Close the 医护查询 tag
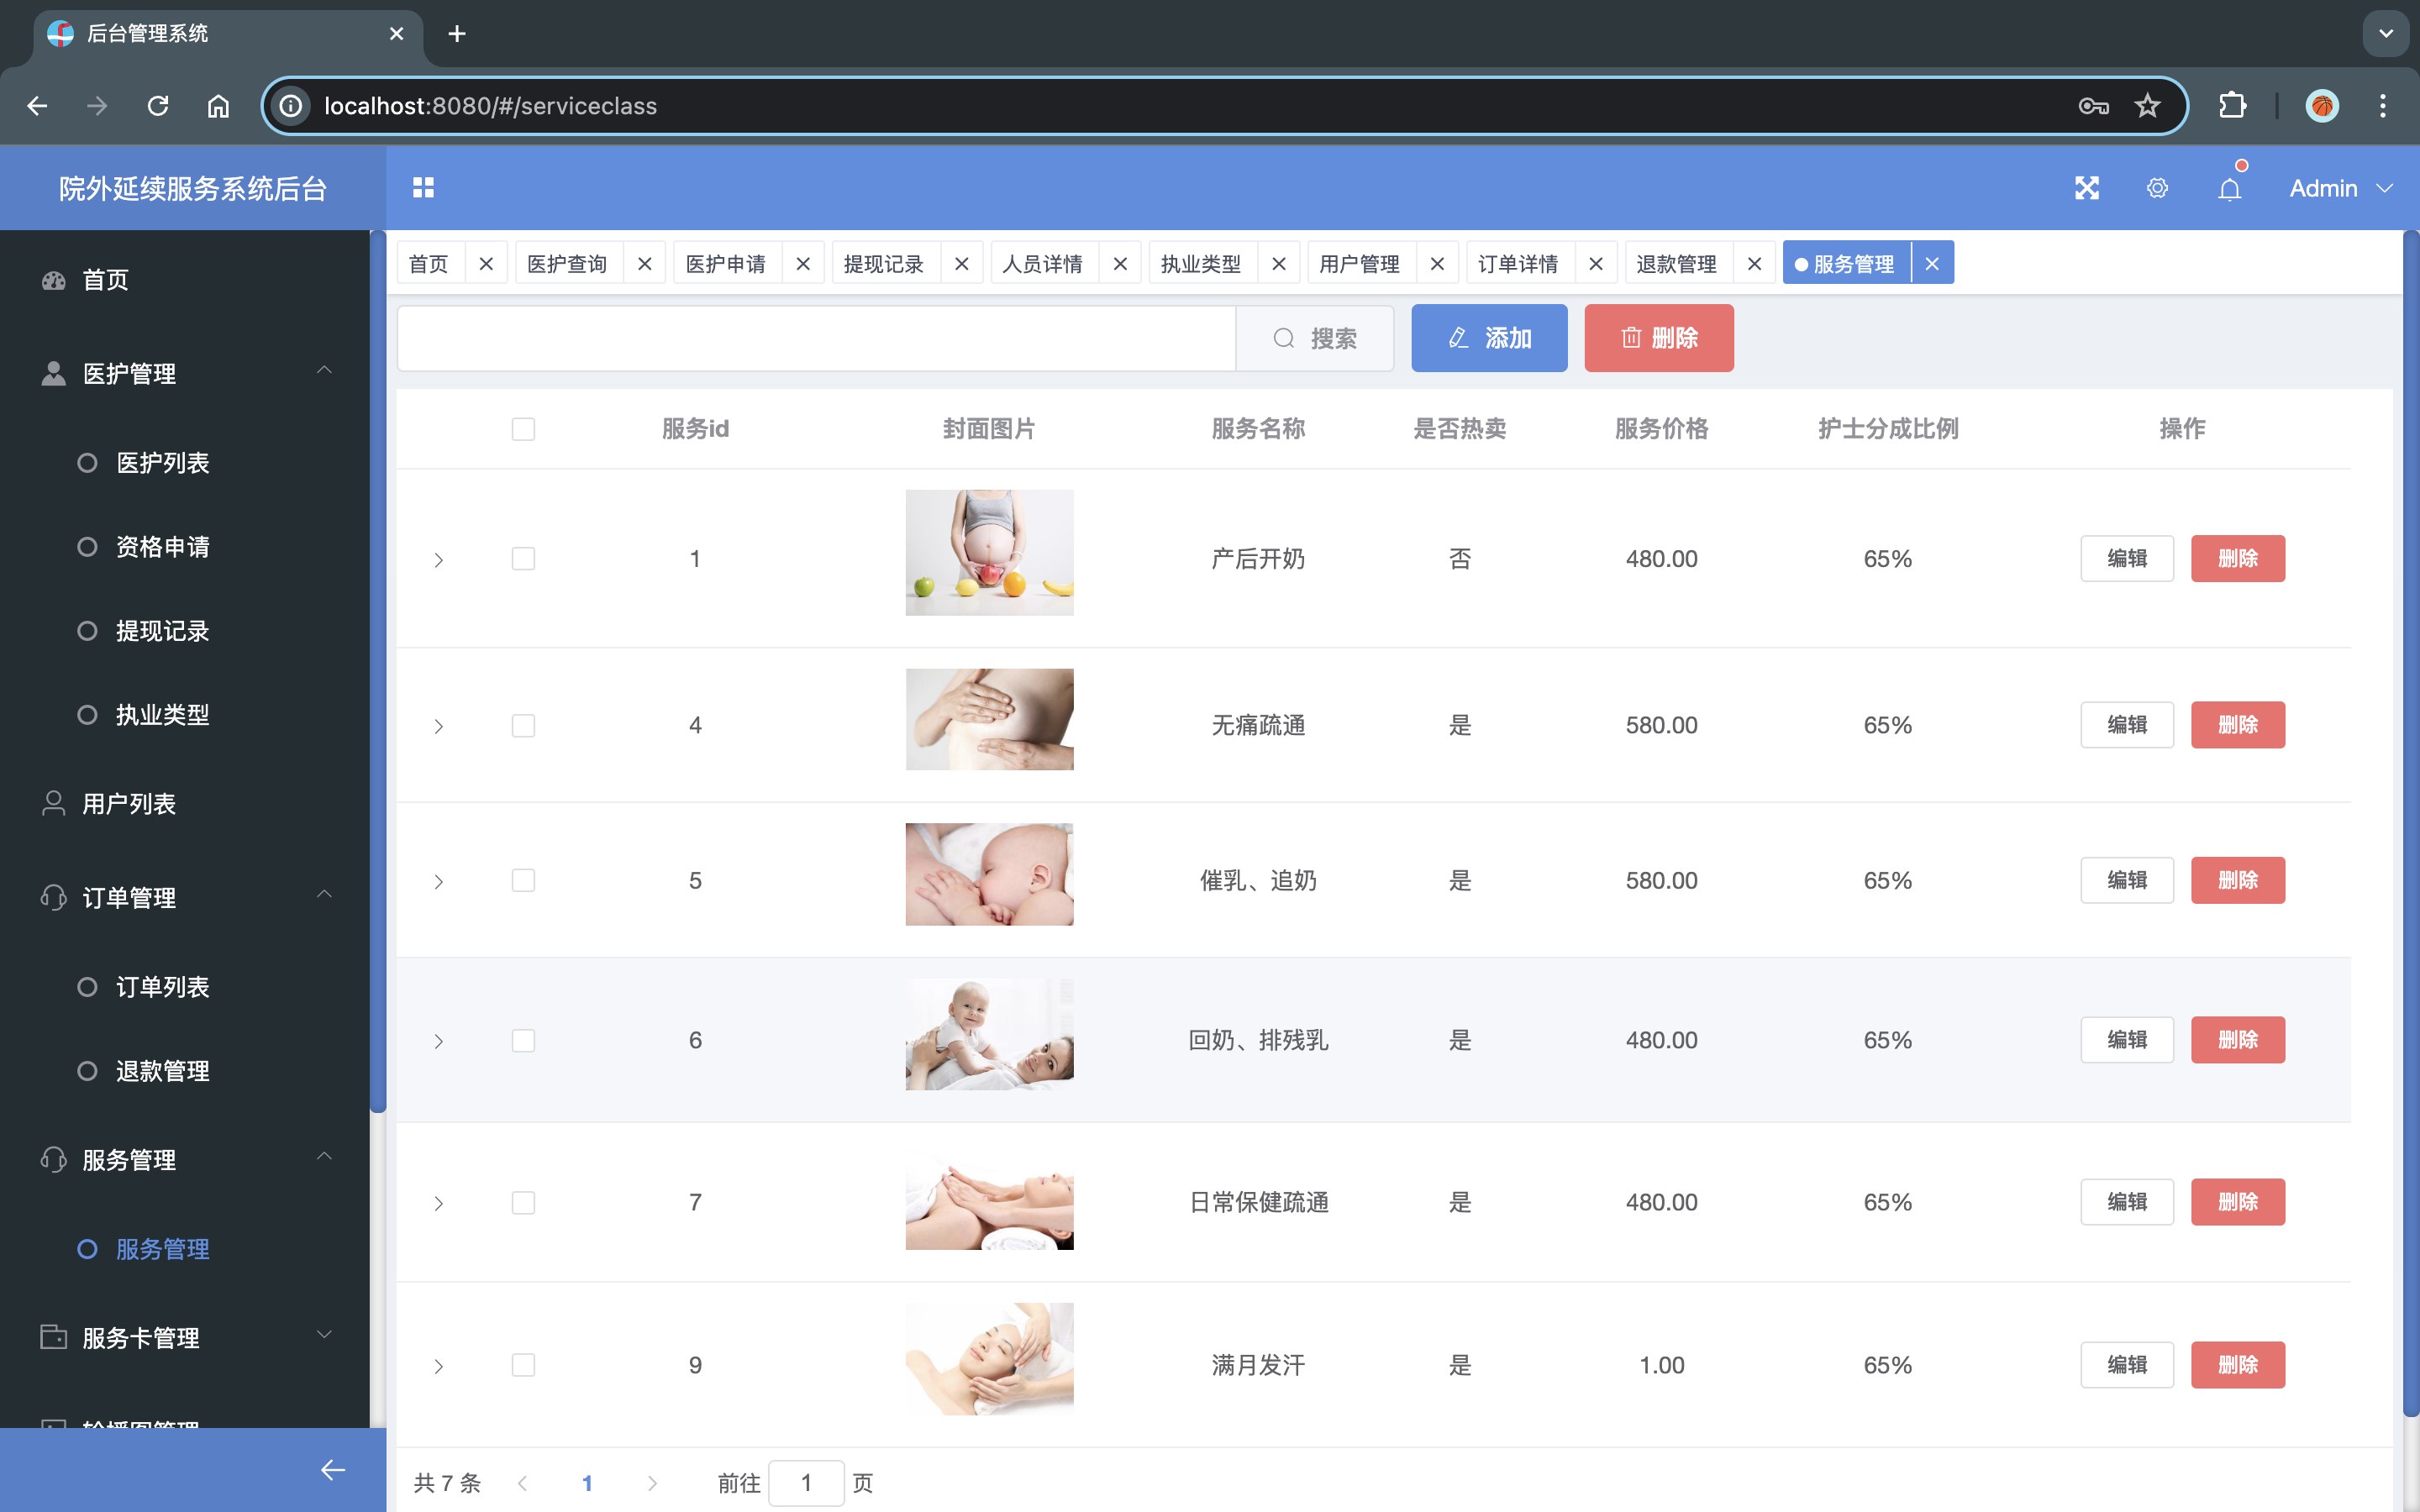The height and width of the screenshot is (1512, 2420). (x=645, y=264)
